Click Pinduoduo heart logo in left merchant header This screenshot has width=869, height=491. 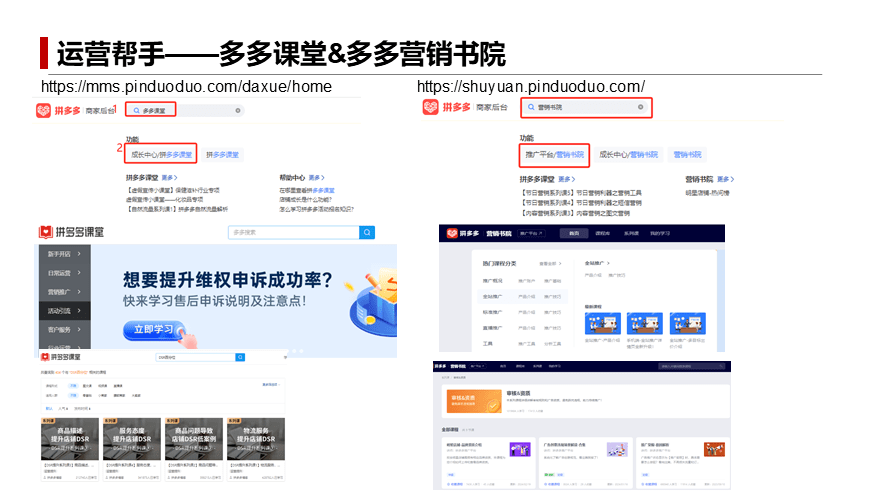[x=43, y=110]
